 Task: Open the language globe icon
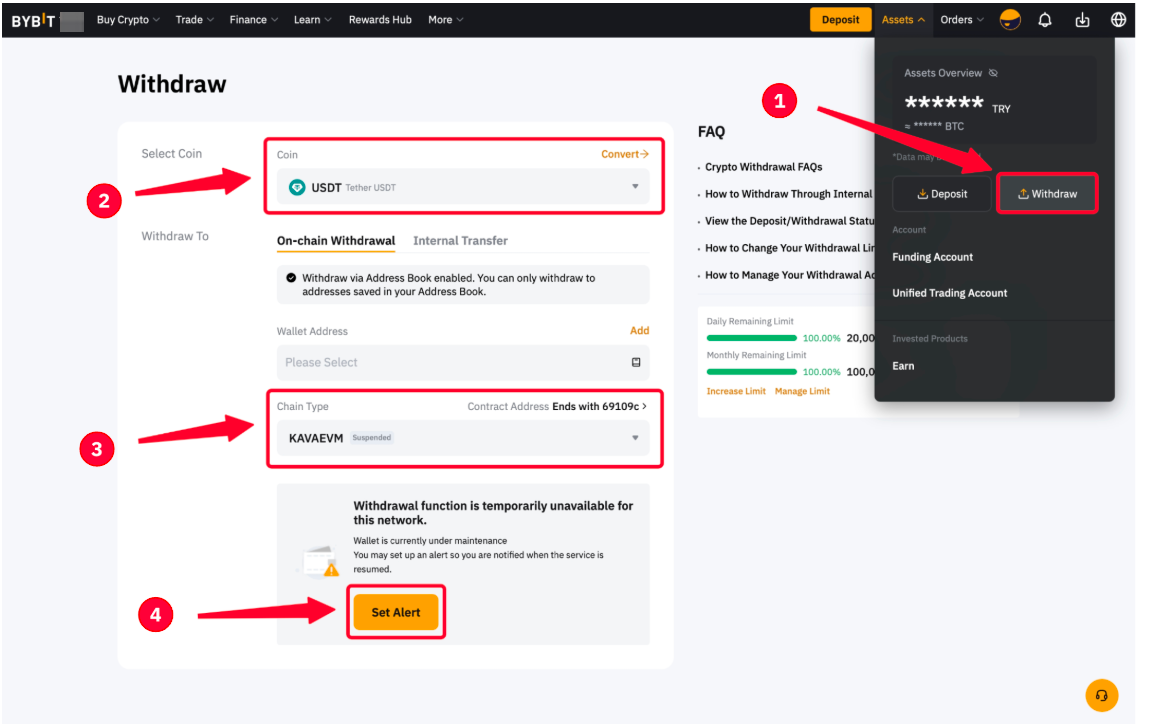[x=1118, y=20]
